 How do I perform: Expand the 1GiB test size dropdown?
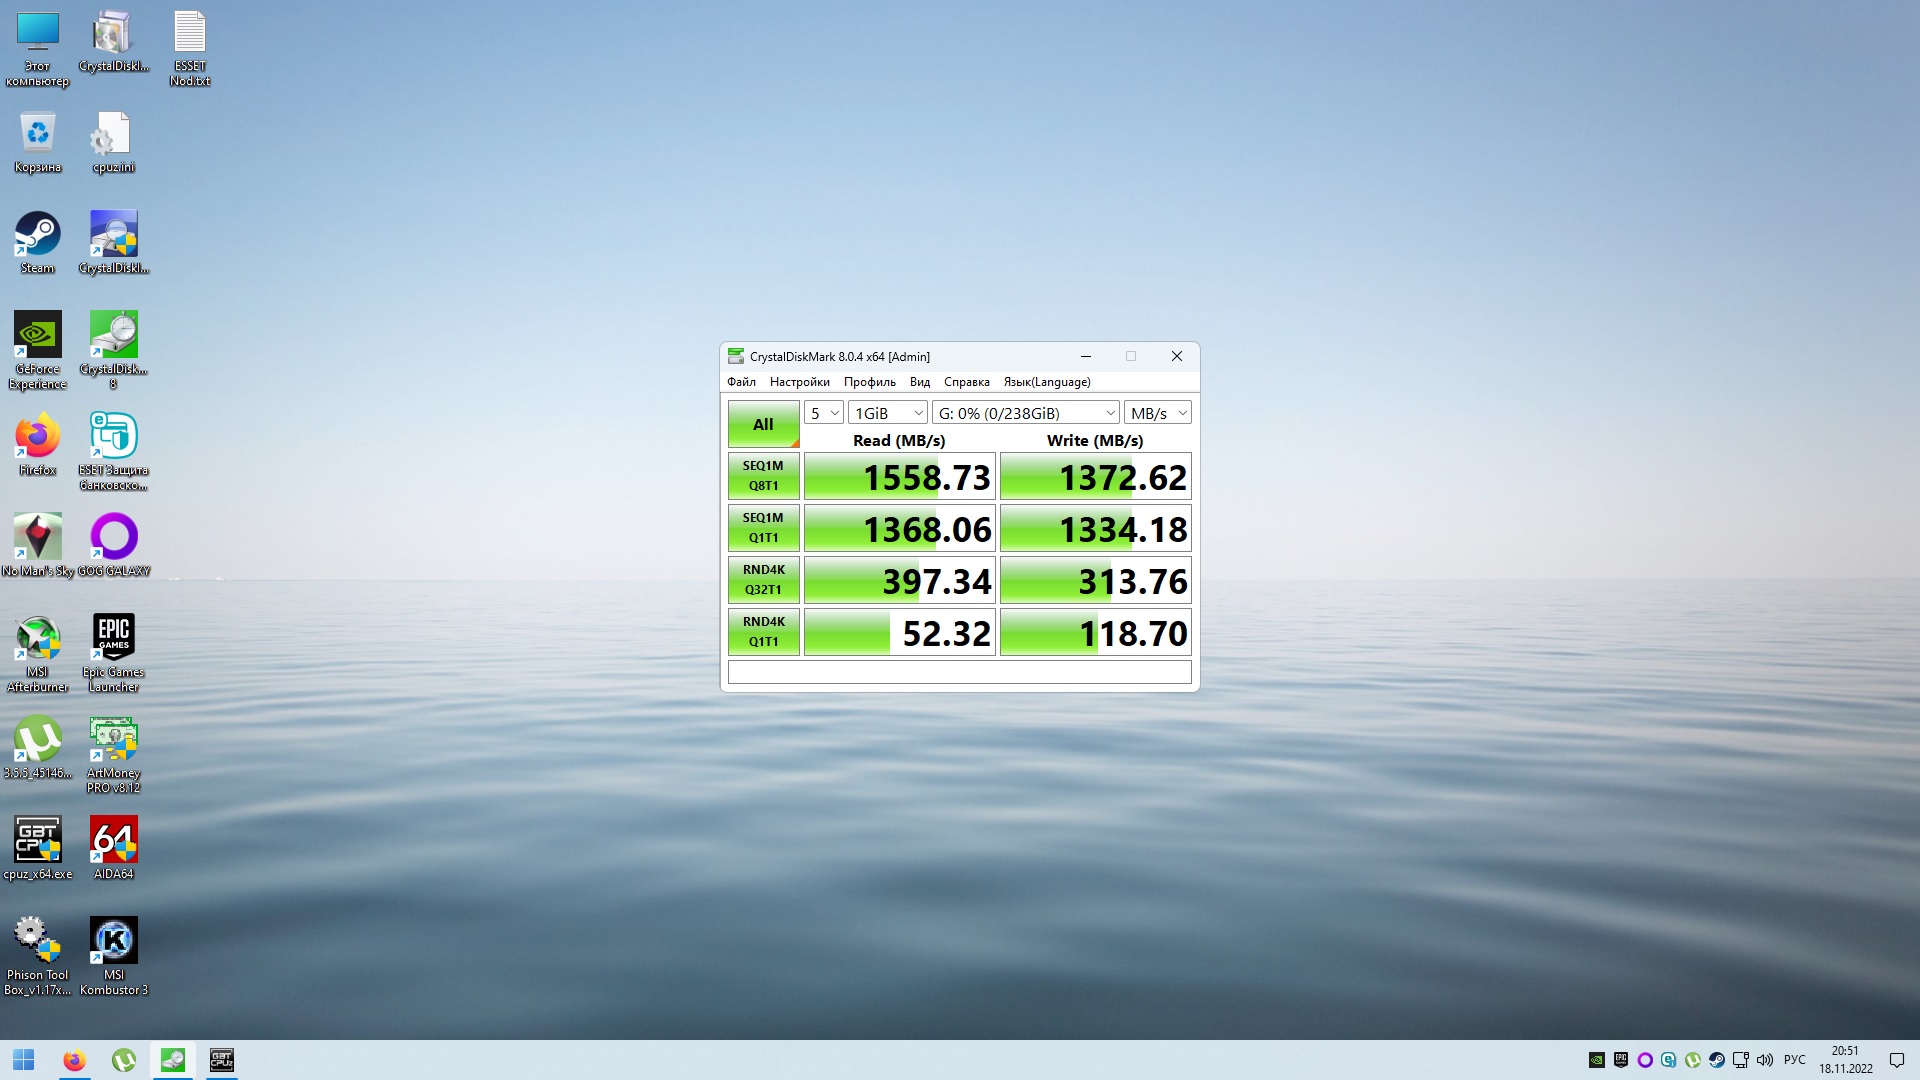pyautogui.click(x=887, y=413)
